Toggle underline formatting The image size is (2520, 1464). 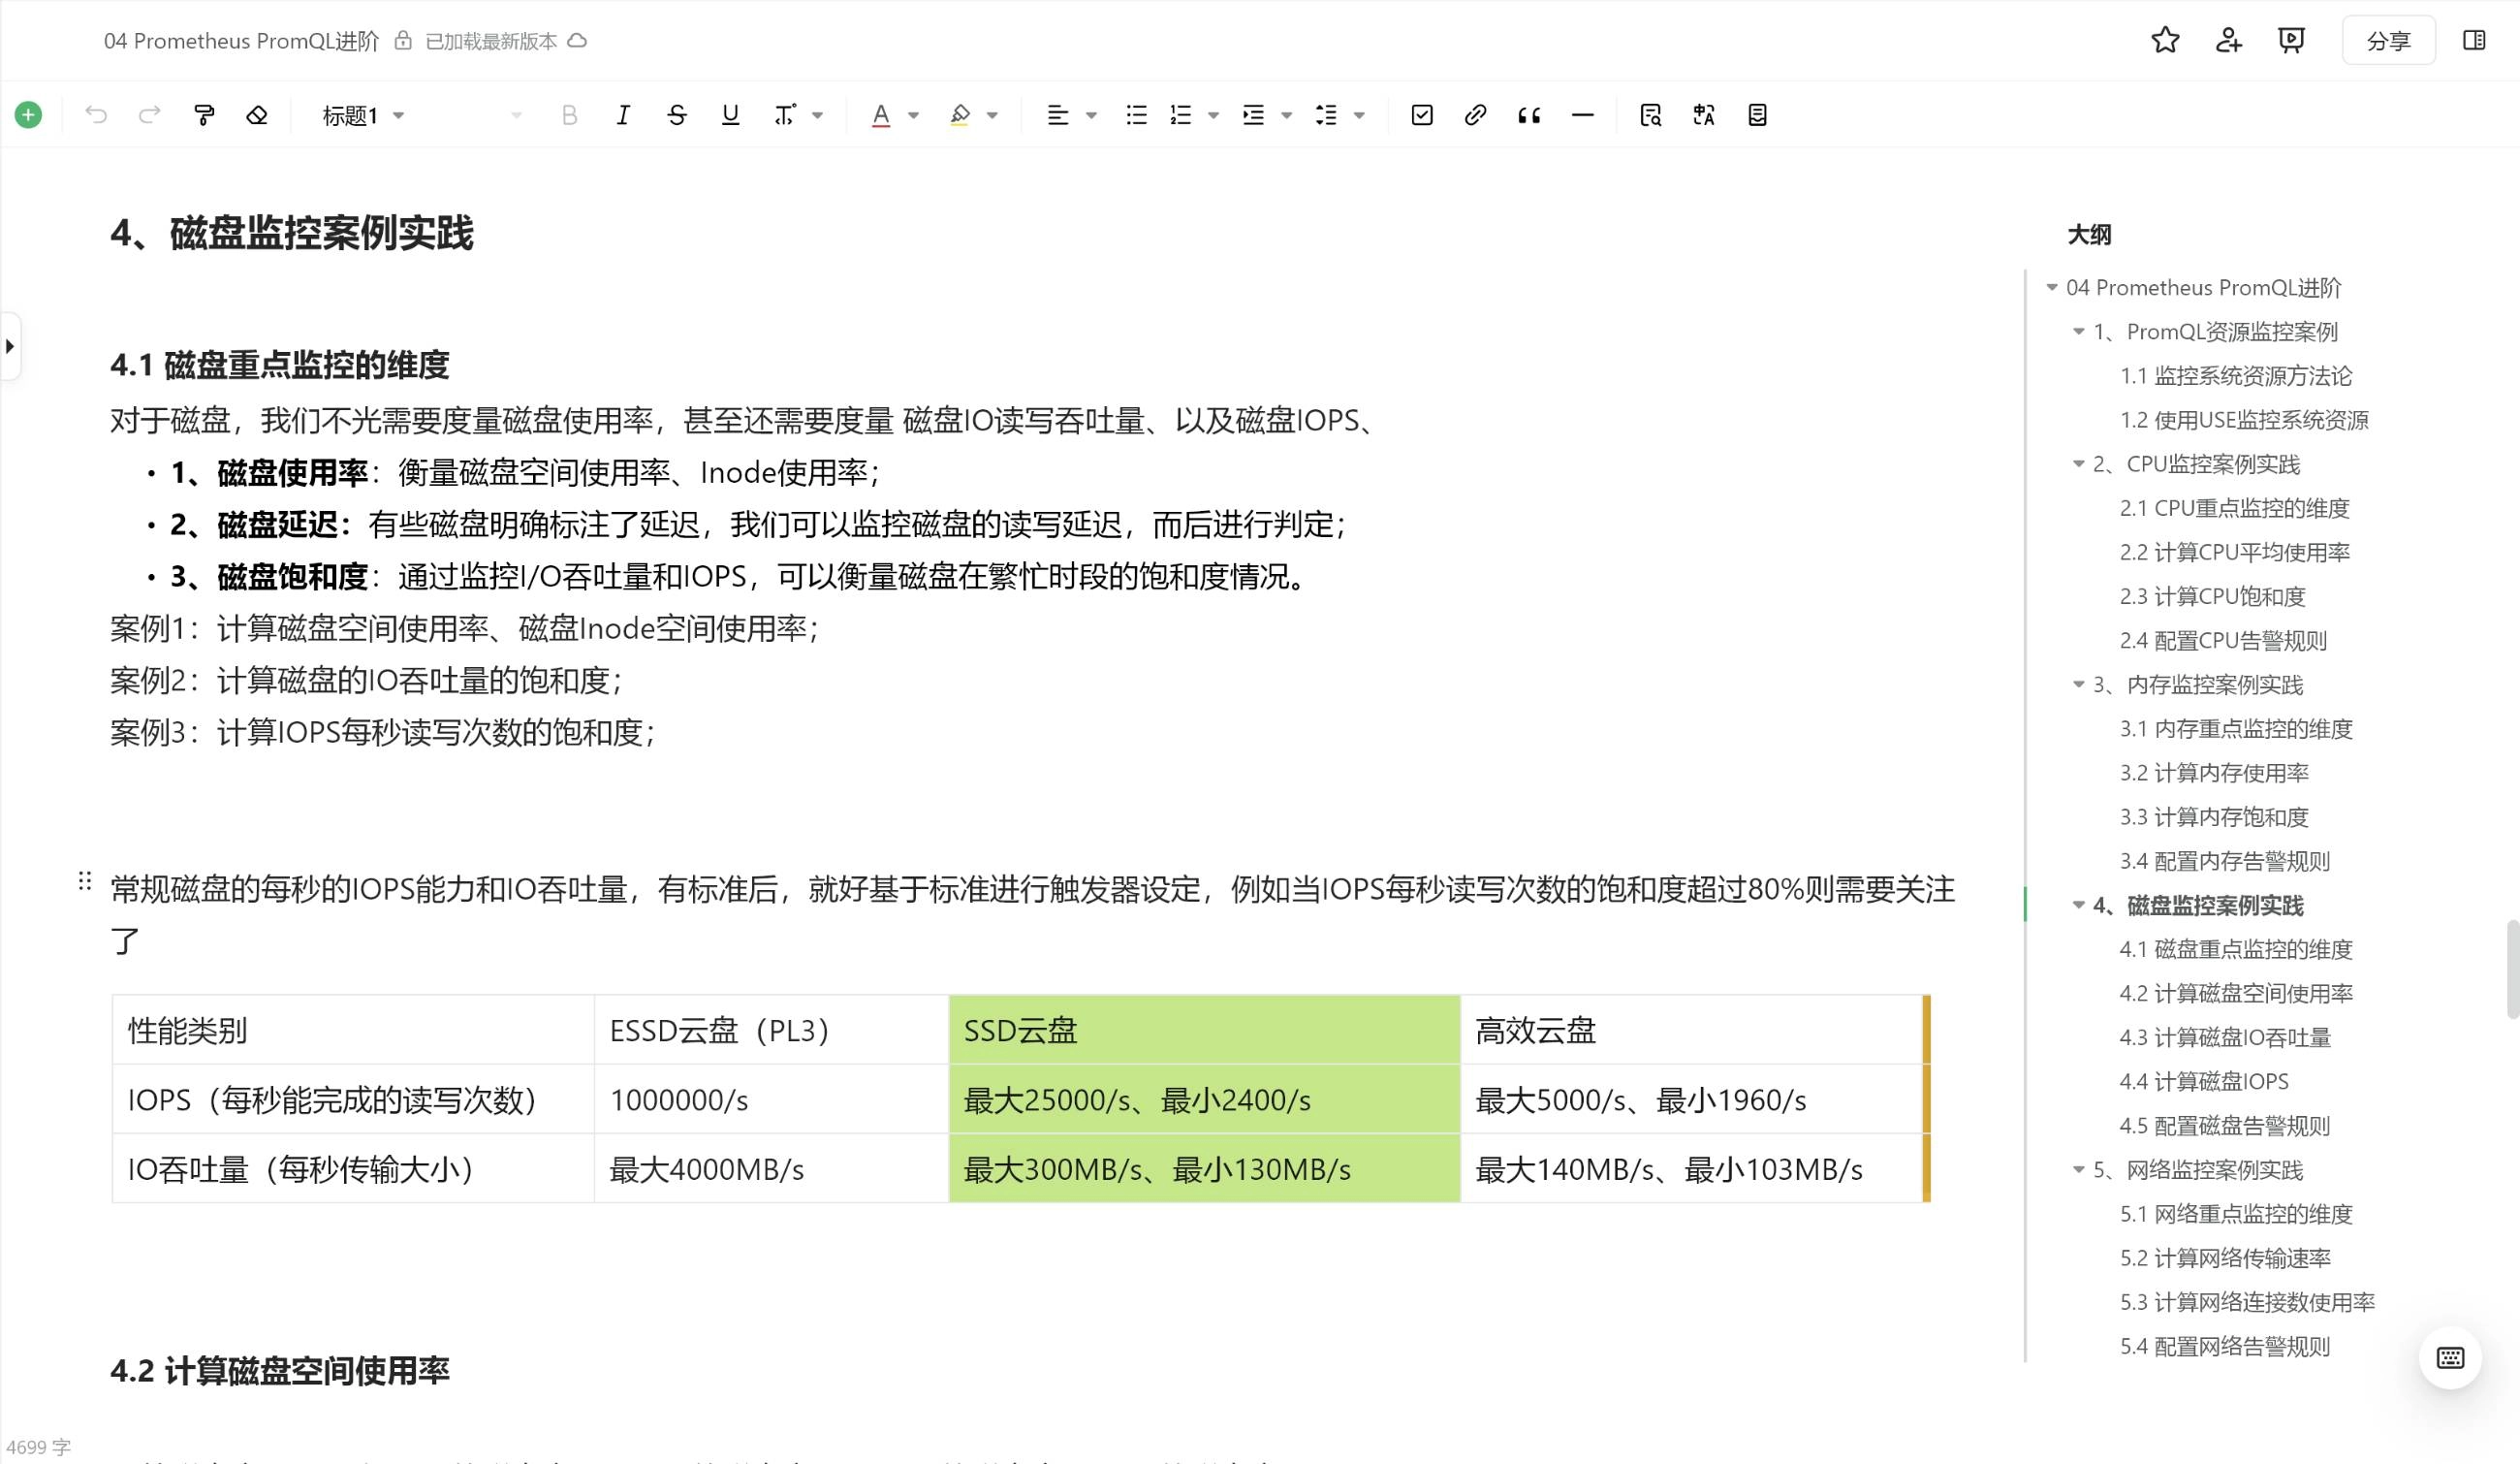pyautogui.click(x=730, y=114)
